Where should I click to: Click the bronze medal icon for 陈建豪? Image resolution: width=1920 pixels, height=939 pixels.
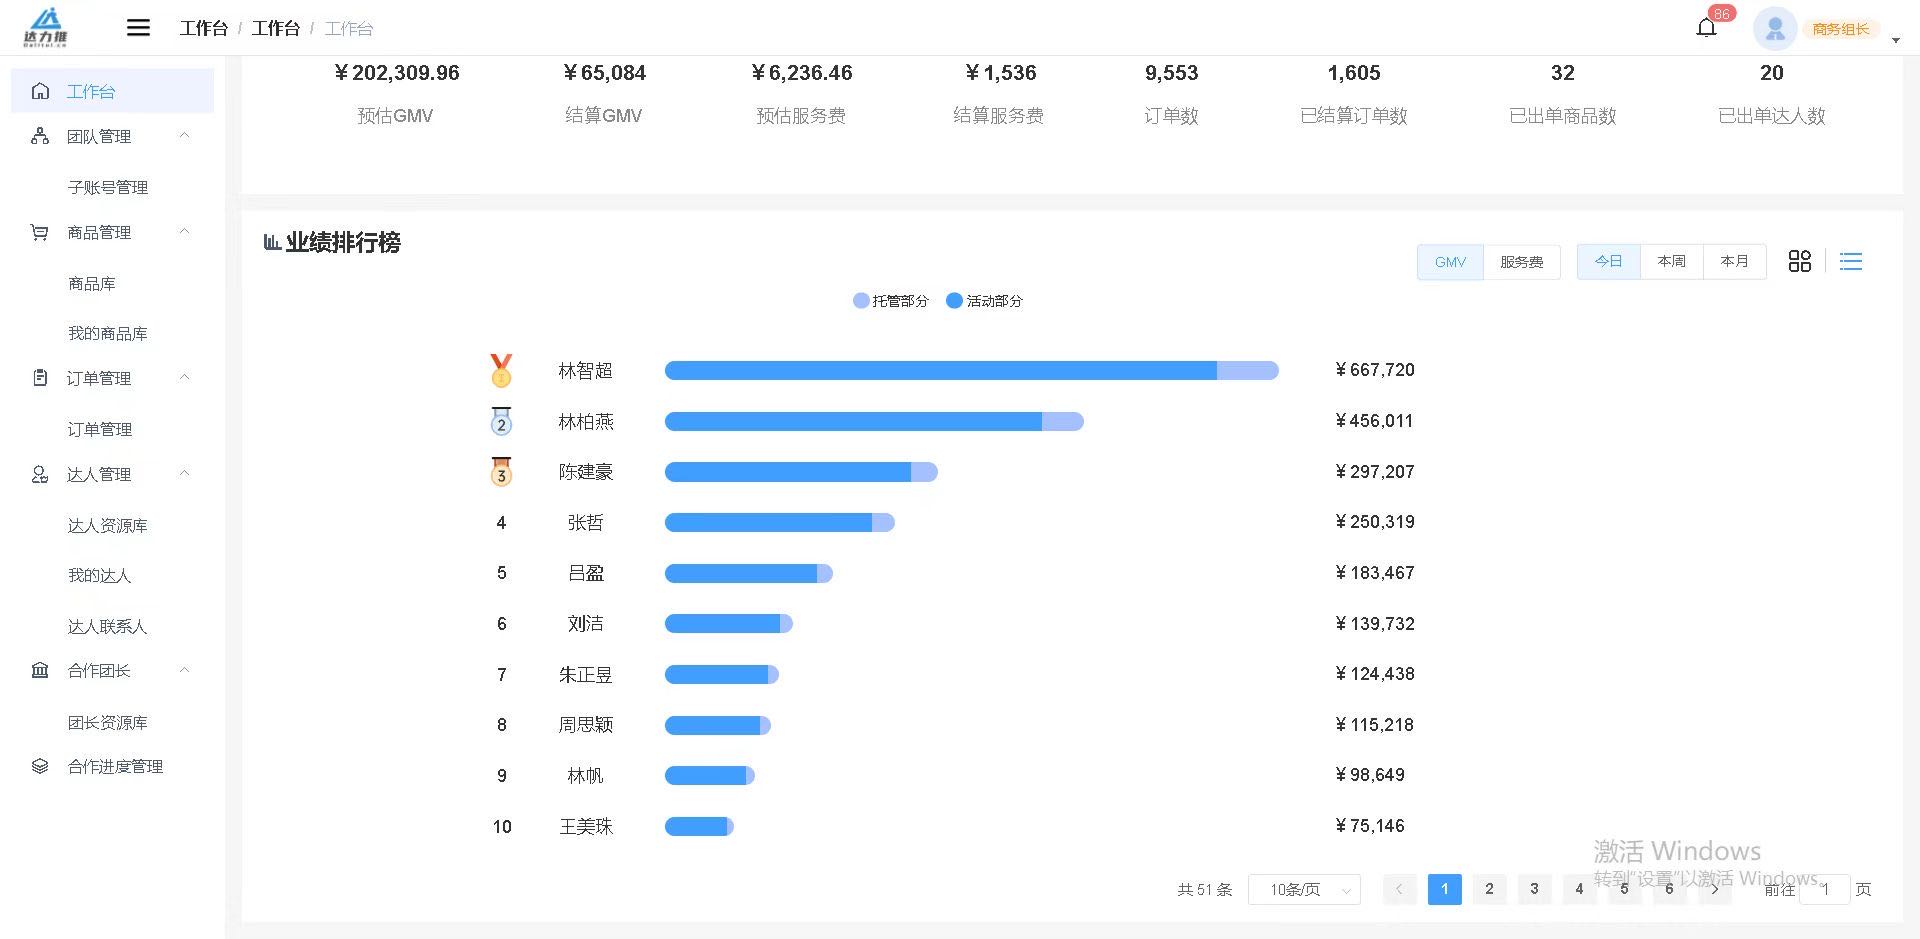501,471
